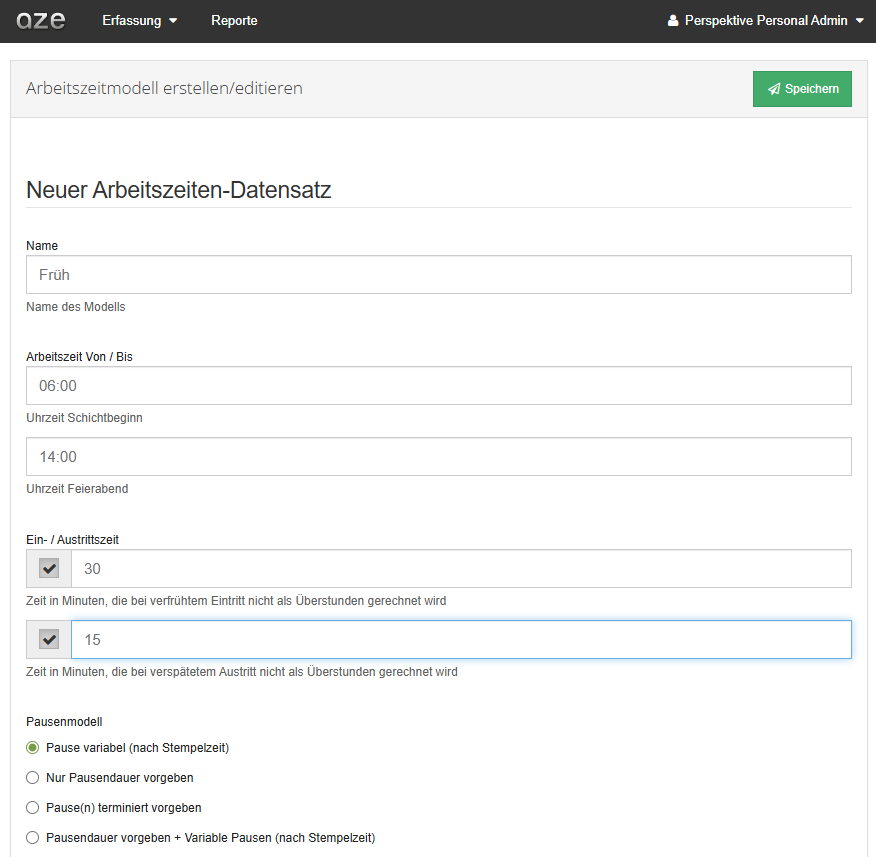Open the Reporte menu
The image size is (876, 857).
pyautogui.click(x=234, y=21)
